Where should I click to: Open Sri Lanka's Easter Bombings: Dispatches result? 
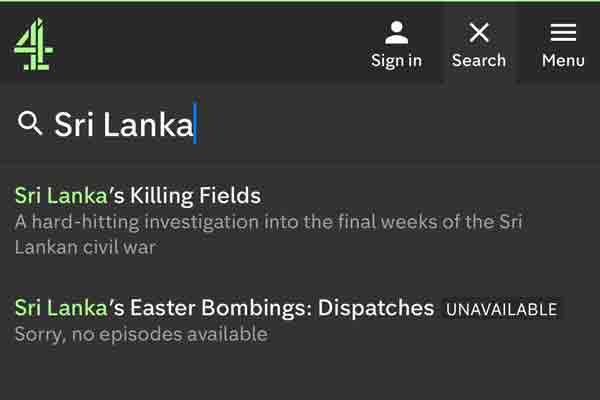point(225,308)
